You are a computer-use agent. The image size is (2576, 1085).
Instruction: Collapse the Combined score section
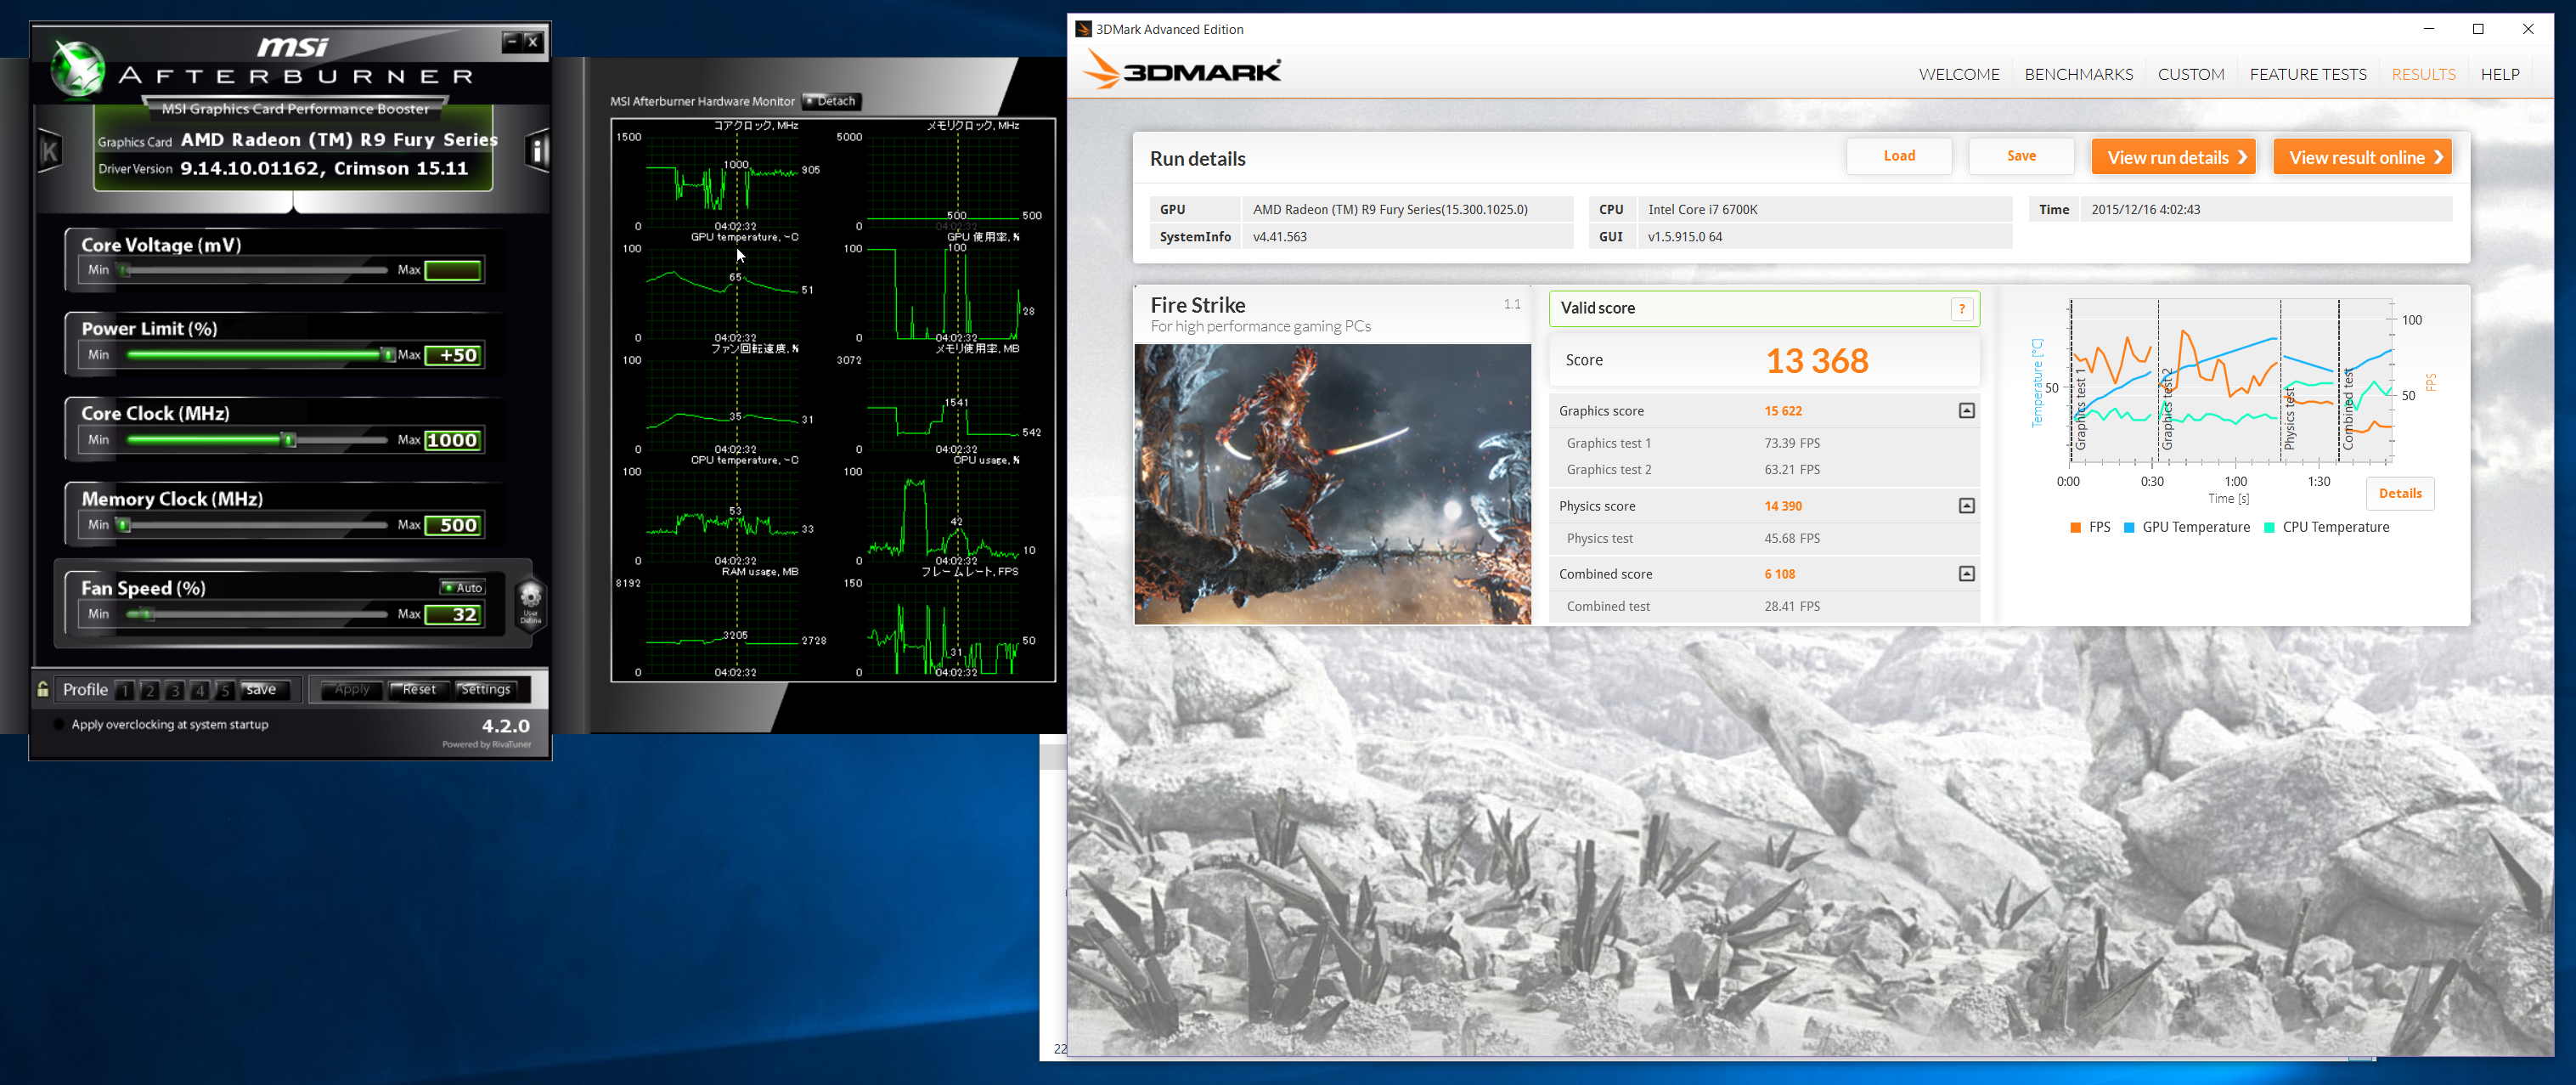click(1966, 574)
